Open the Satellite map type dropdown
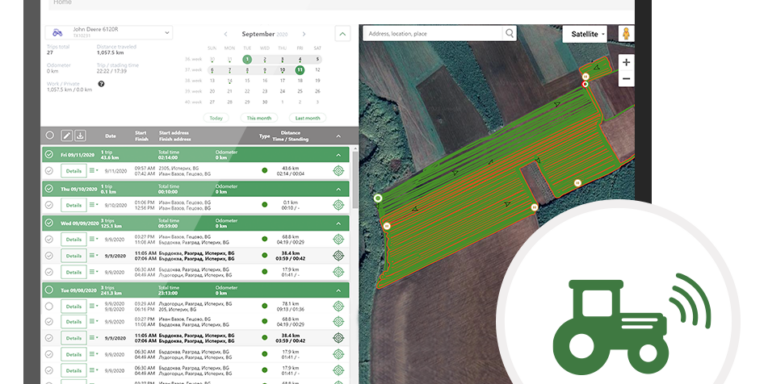768x384 pixels. 588,34
